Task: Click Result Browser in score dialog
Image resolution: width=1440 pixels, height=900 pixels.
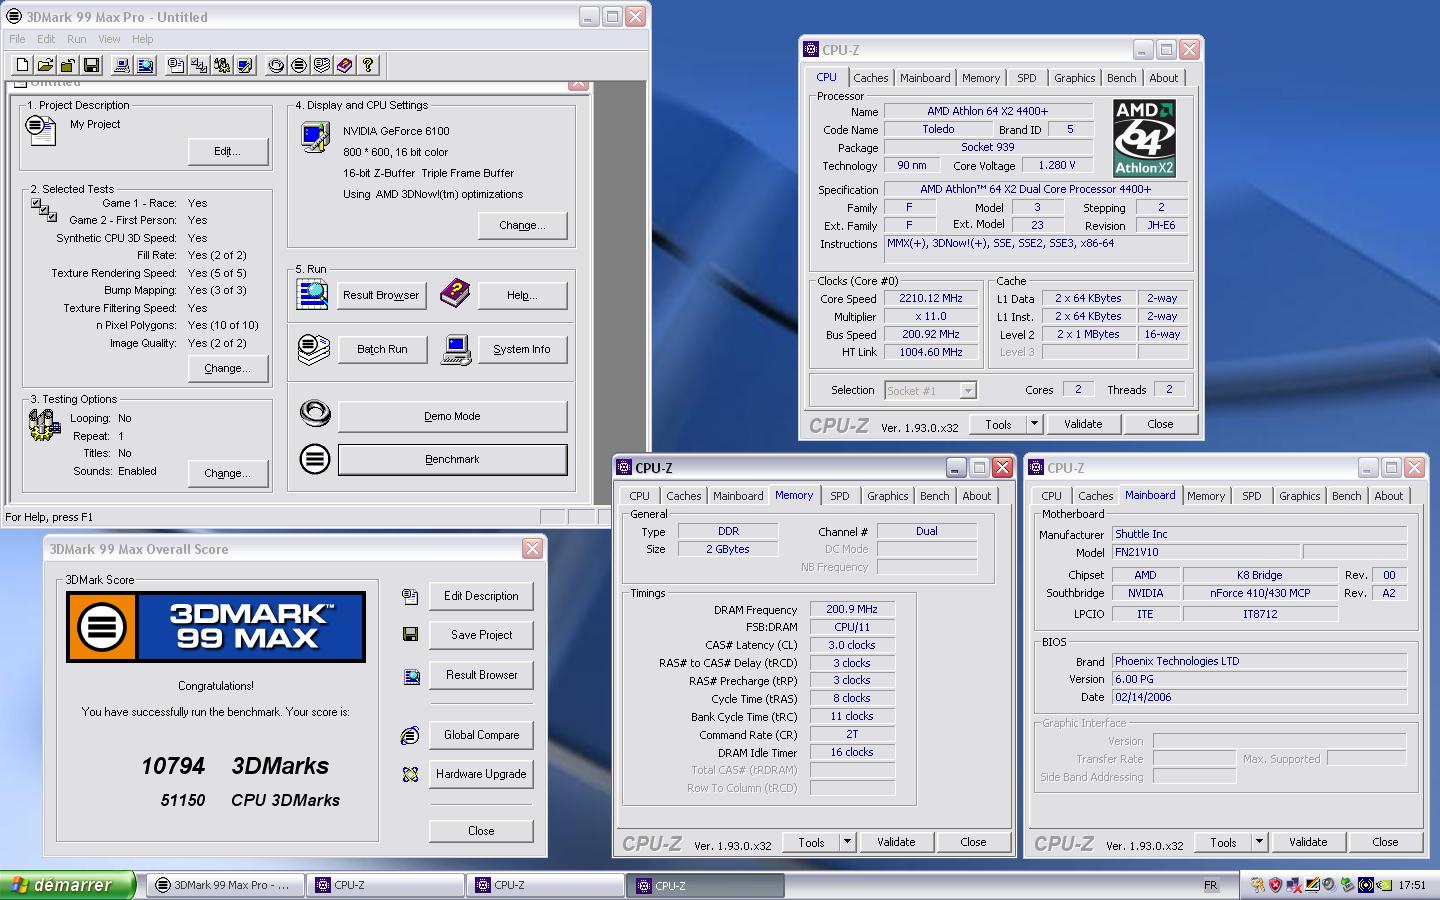Action: 481,675
